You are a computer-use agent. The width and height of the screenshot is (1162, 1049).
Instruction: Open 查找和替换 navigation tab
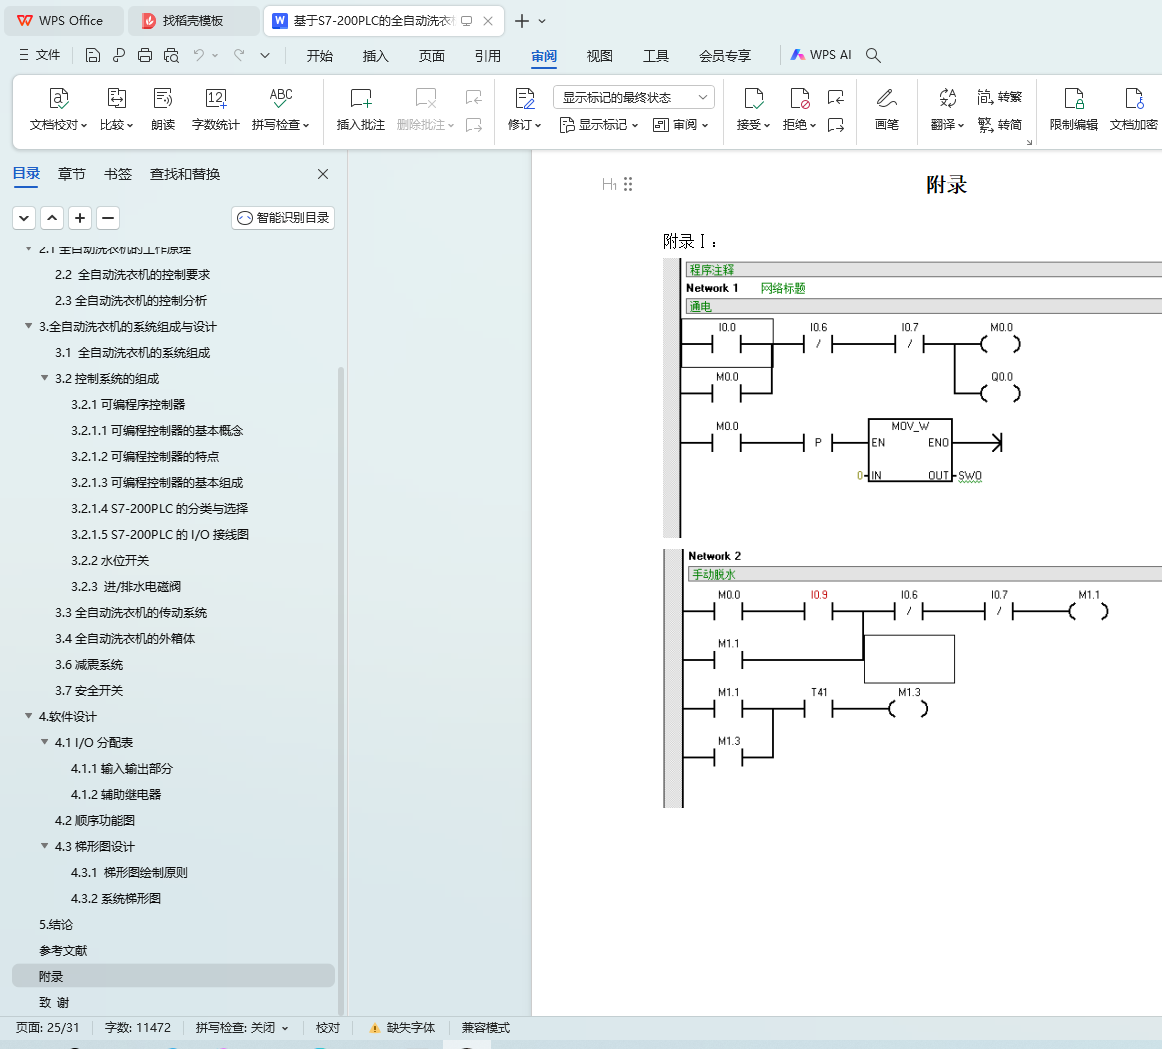pos(185,174)
